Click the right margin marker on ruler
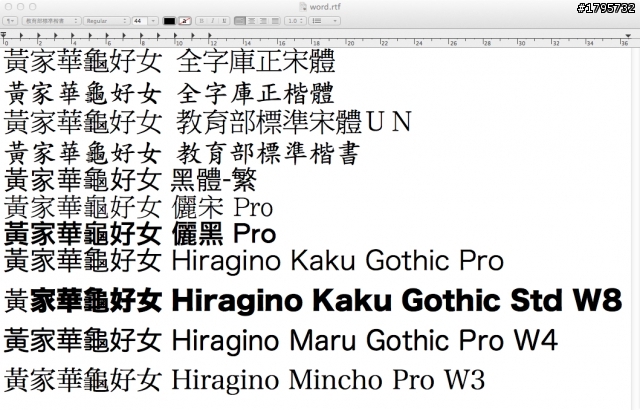Screen dimensions: 640x410 [x=628, y=36]
